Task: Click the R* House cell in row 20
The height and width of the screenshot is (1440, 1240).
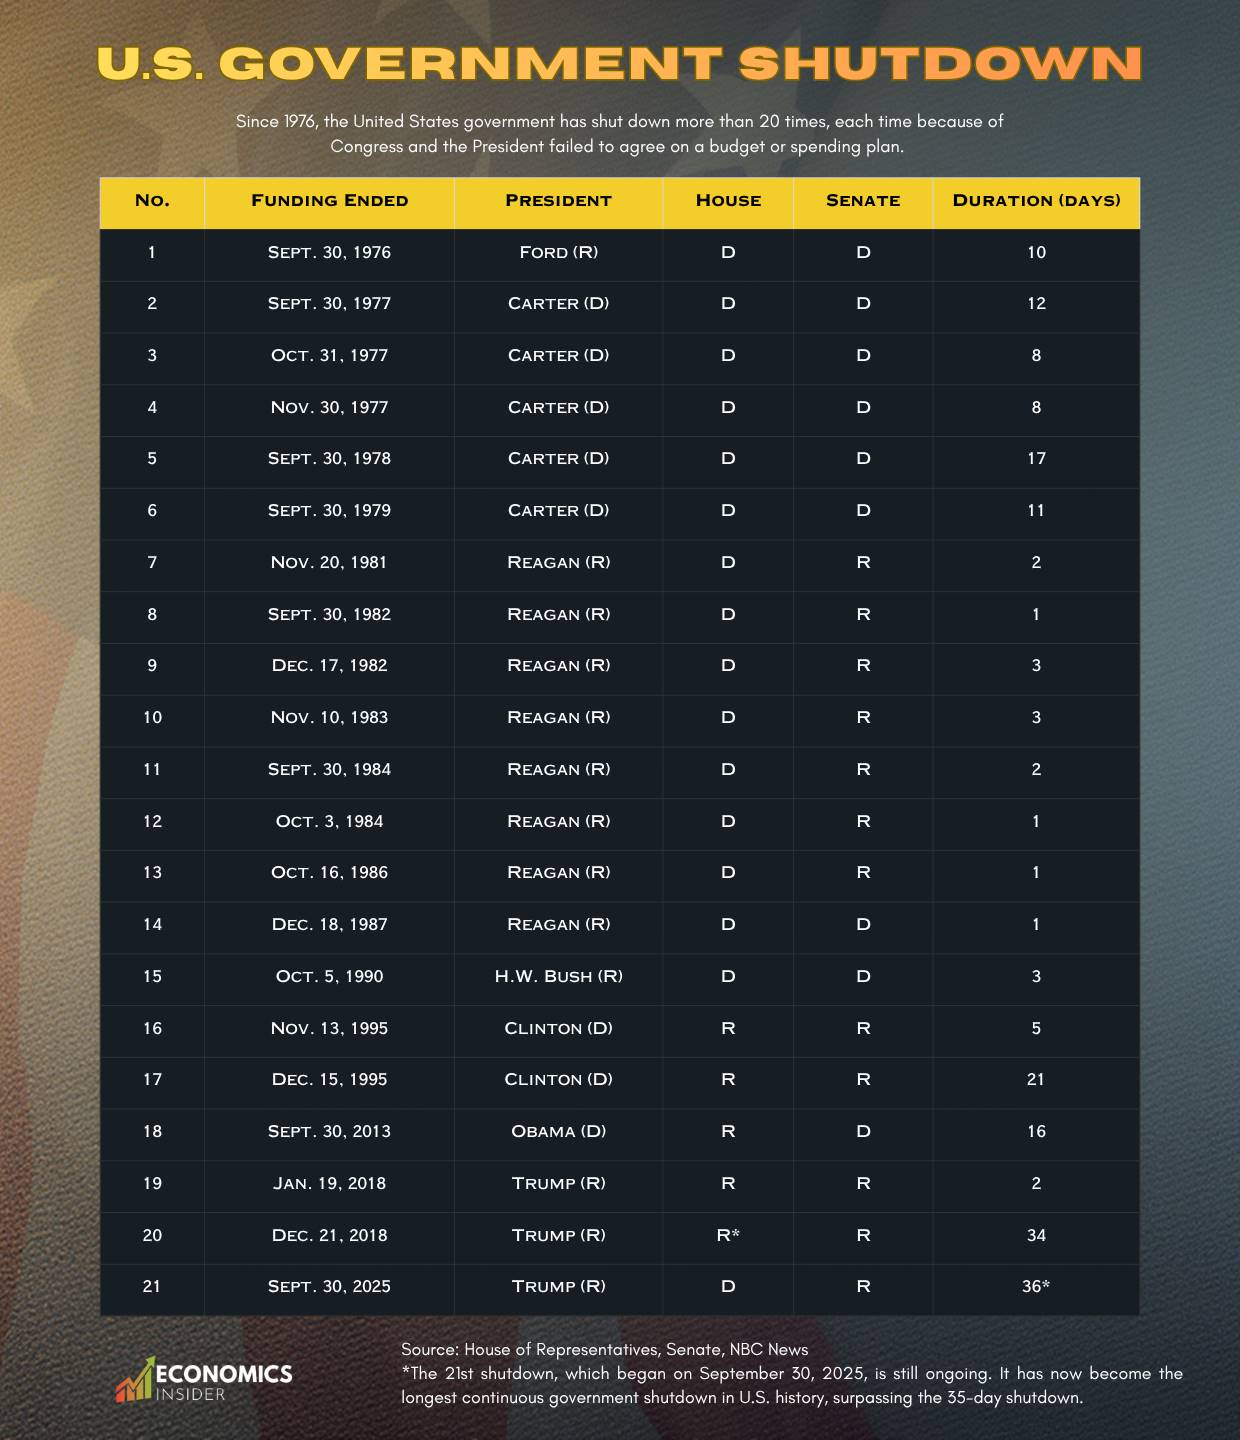Action: (x=728, y=1236)
